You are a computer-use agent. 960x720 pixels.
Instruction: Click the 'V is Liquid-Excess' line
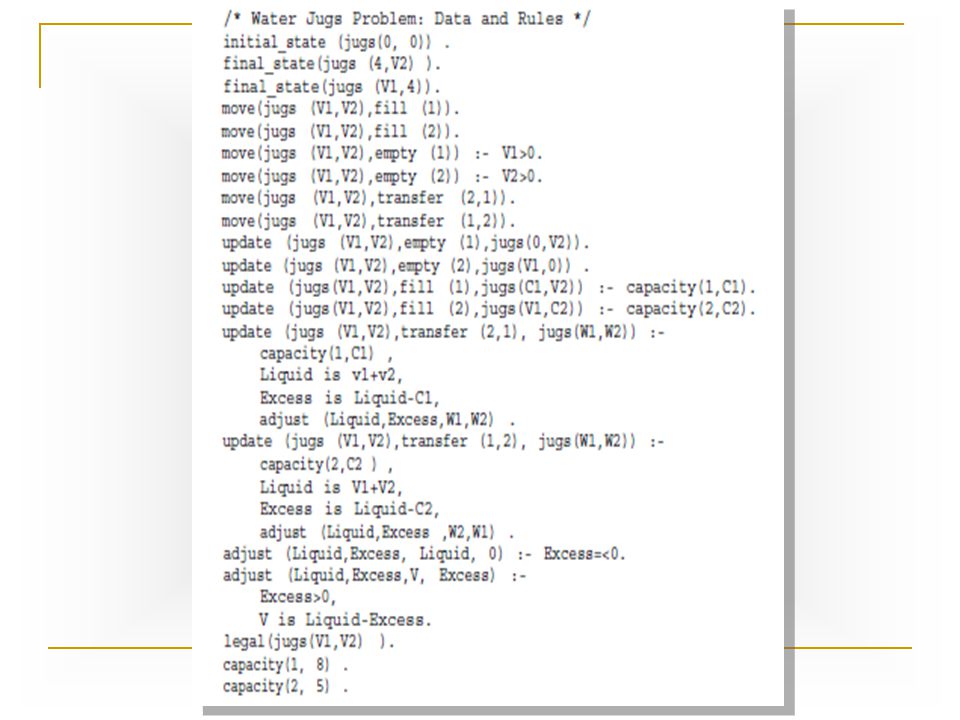click(345, 620)
